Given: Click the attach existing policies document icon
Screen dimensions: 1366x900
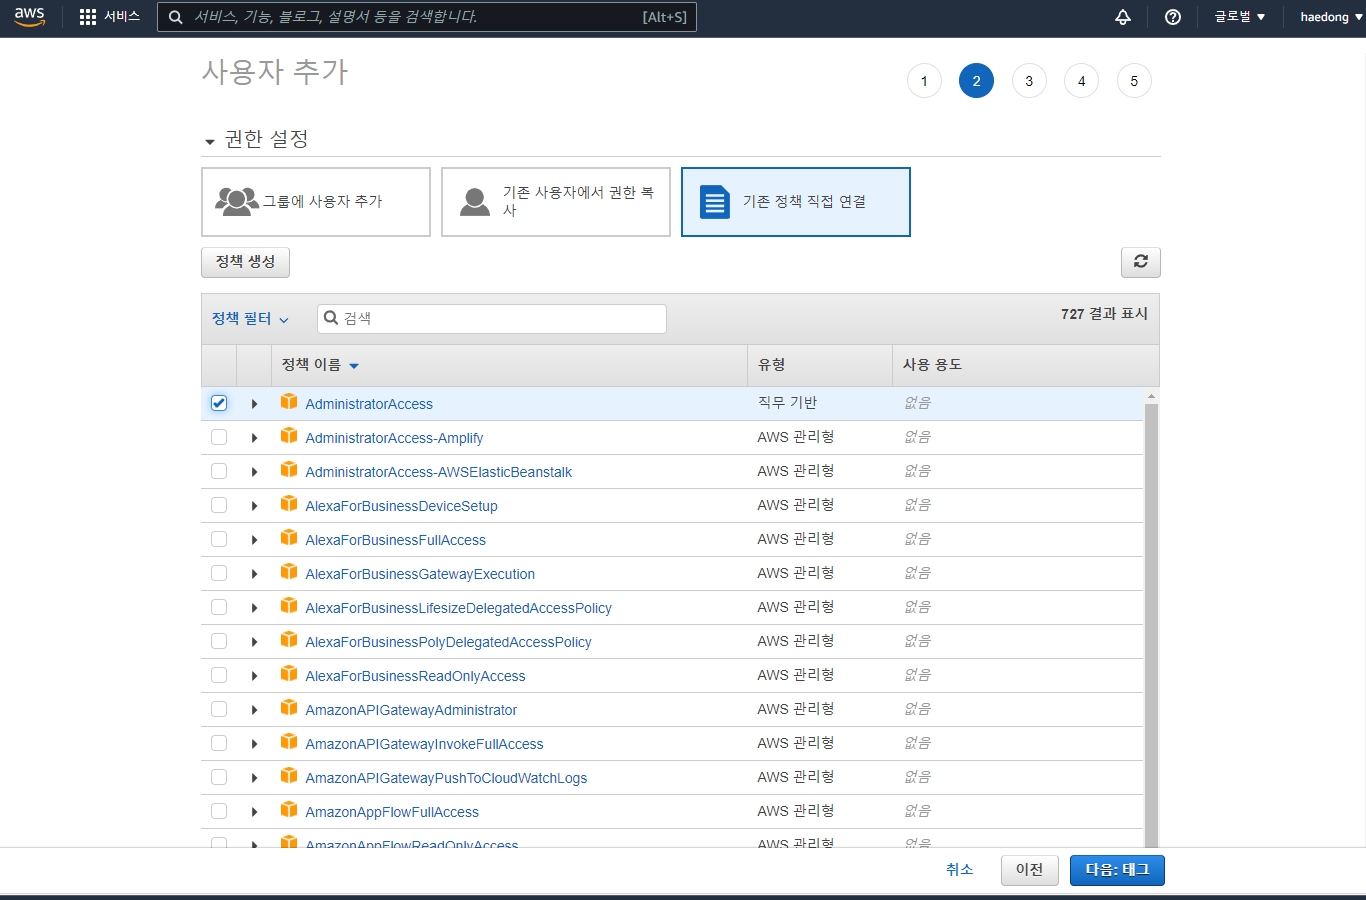Looking at the screenshot, I should point(714,201).
